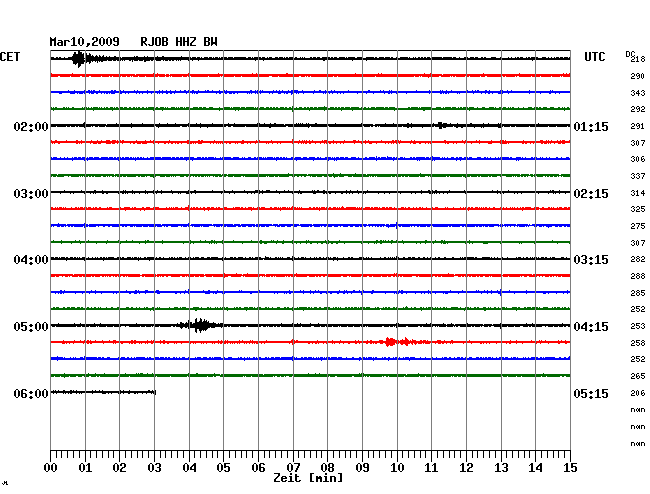Click the "11" minute axis label
Image resolution: width=650 pixels, height=494 pixels.
[x=431, y=468]
